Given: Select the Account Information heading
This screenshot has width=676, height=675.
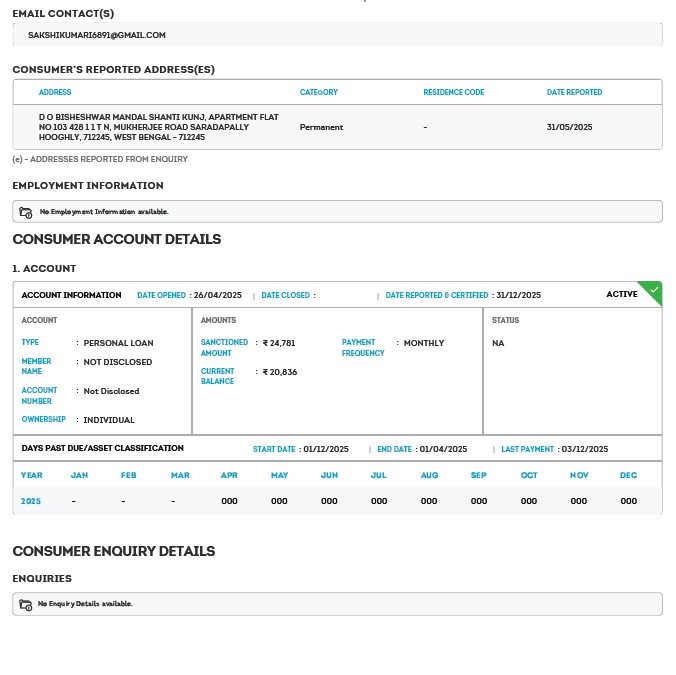Looking at the screenshot, I should (x=71, y=295).
